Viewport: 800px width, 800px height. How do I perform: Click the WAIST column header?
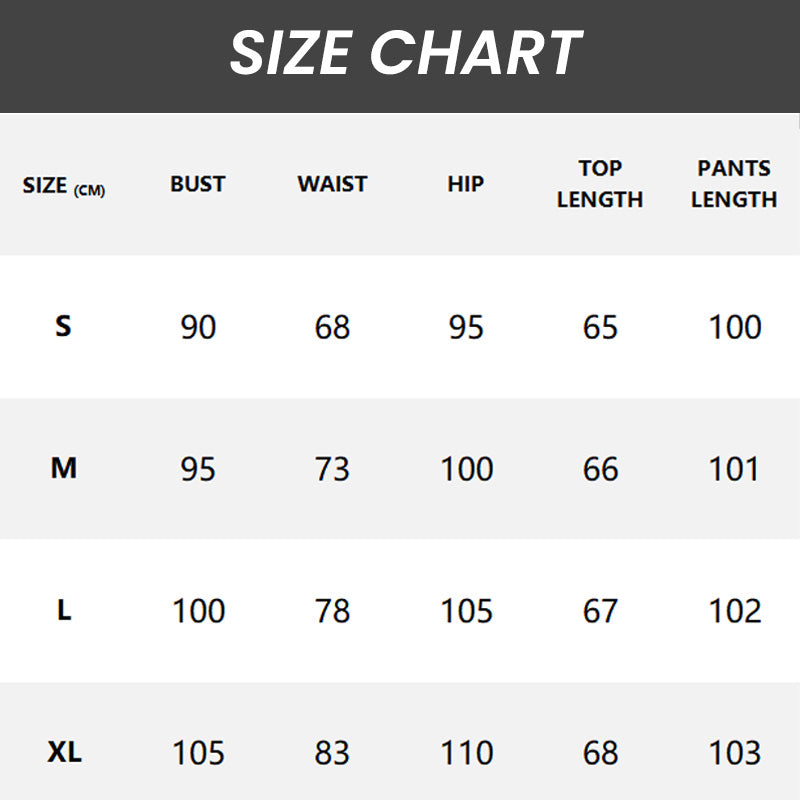coord(332,184)
